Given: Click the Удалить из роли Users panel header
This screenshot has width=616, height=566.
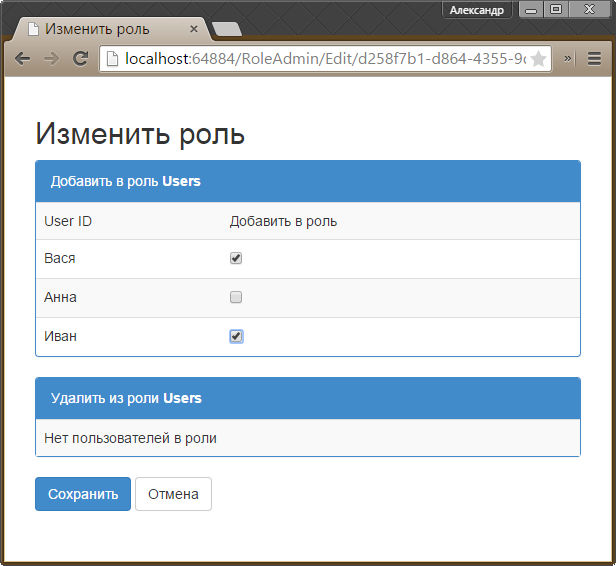Looking at the screenshot, I should point(308,398).
